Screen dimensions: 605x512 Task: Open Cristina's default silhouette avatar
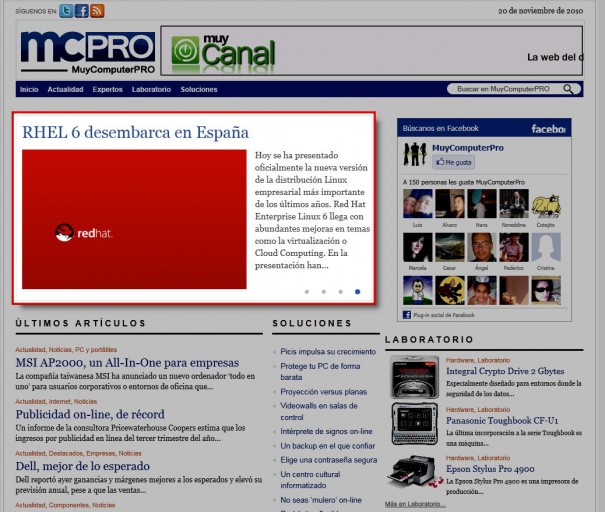pos(546,248)
